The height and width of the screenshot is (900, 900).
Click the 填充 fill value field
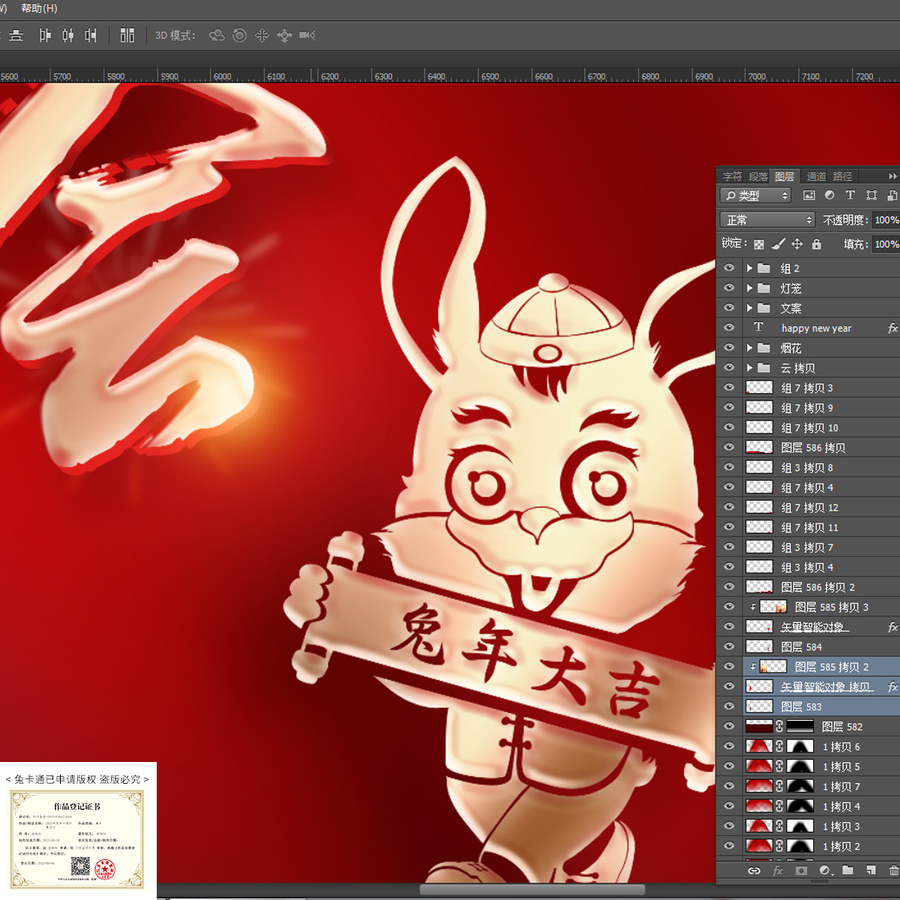tap(886, 245)
